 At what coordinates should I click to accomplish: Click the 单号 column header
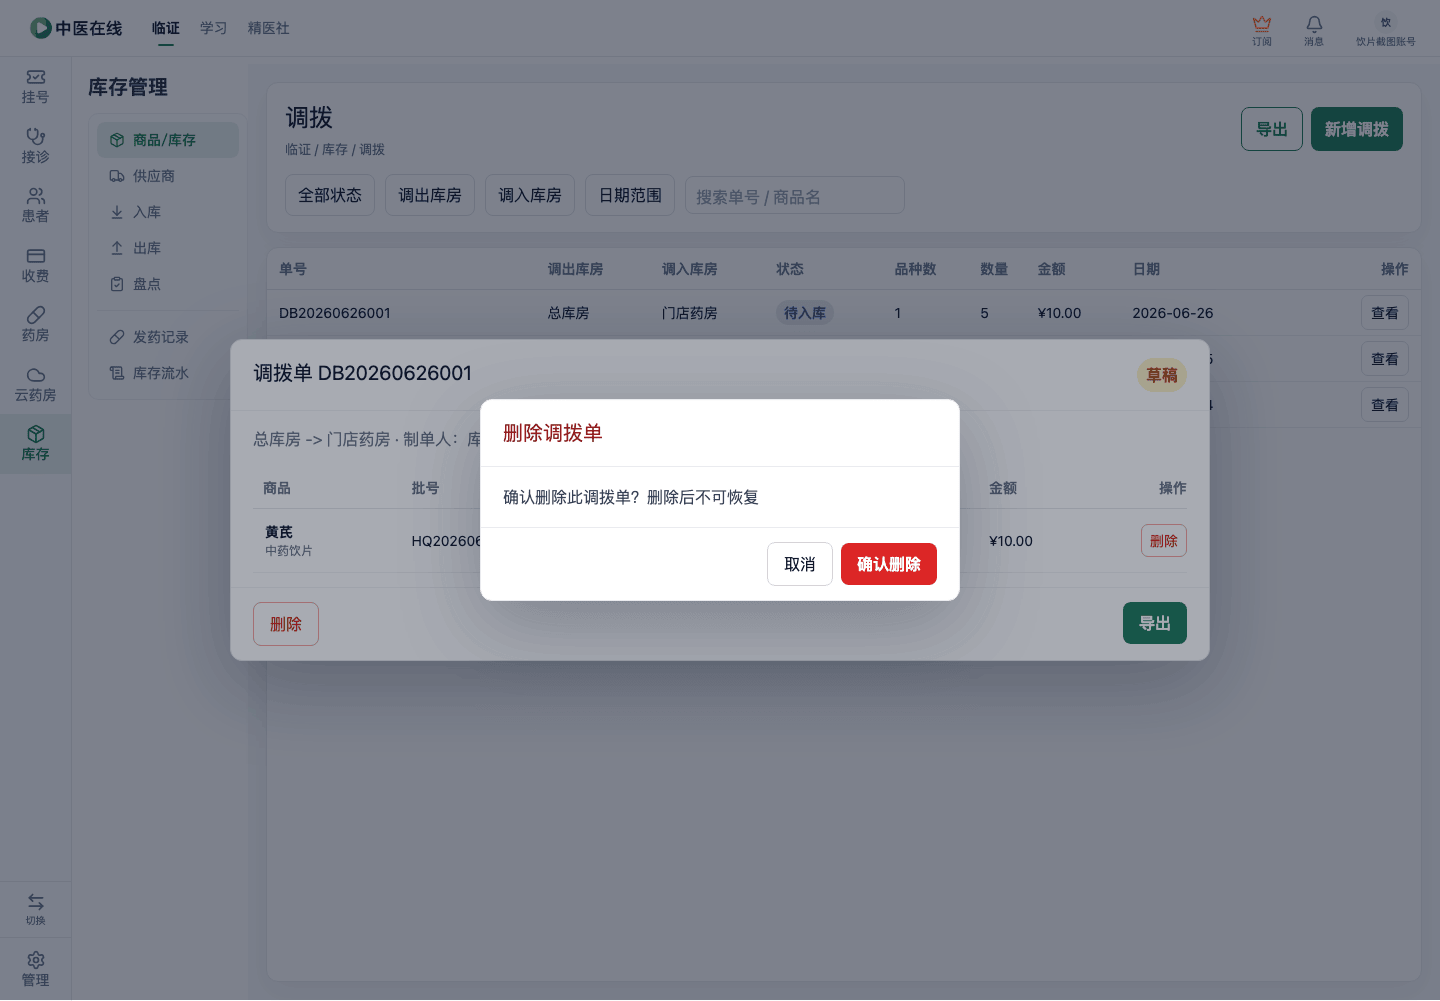click(x=293, y=269)
